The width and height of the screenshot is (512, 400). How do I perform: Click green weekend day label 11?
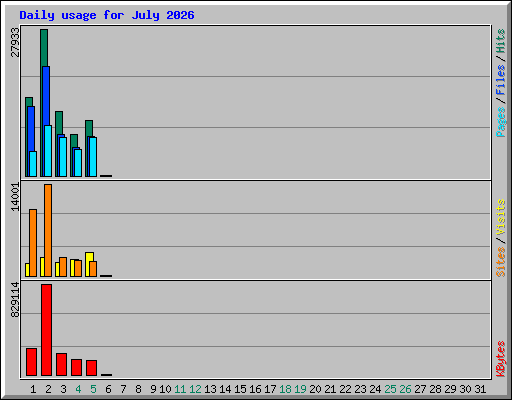[x=180, y=389]
